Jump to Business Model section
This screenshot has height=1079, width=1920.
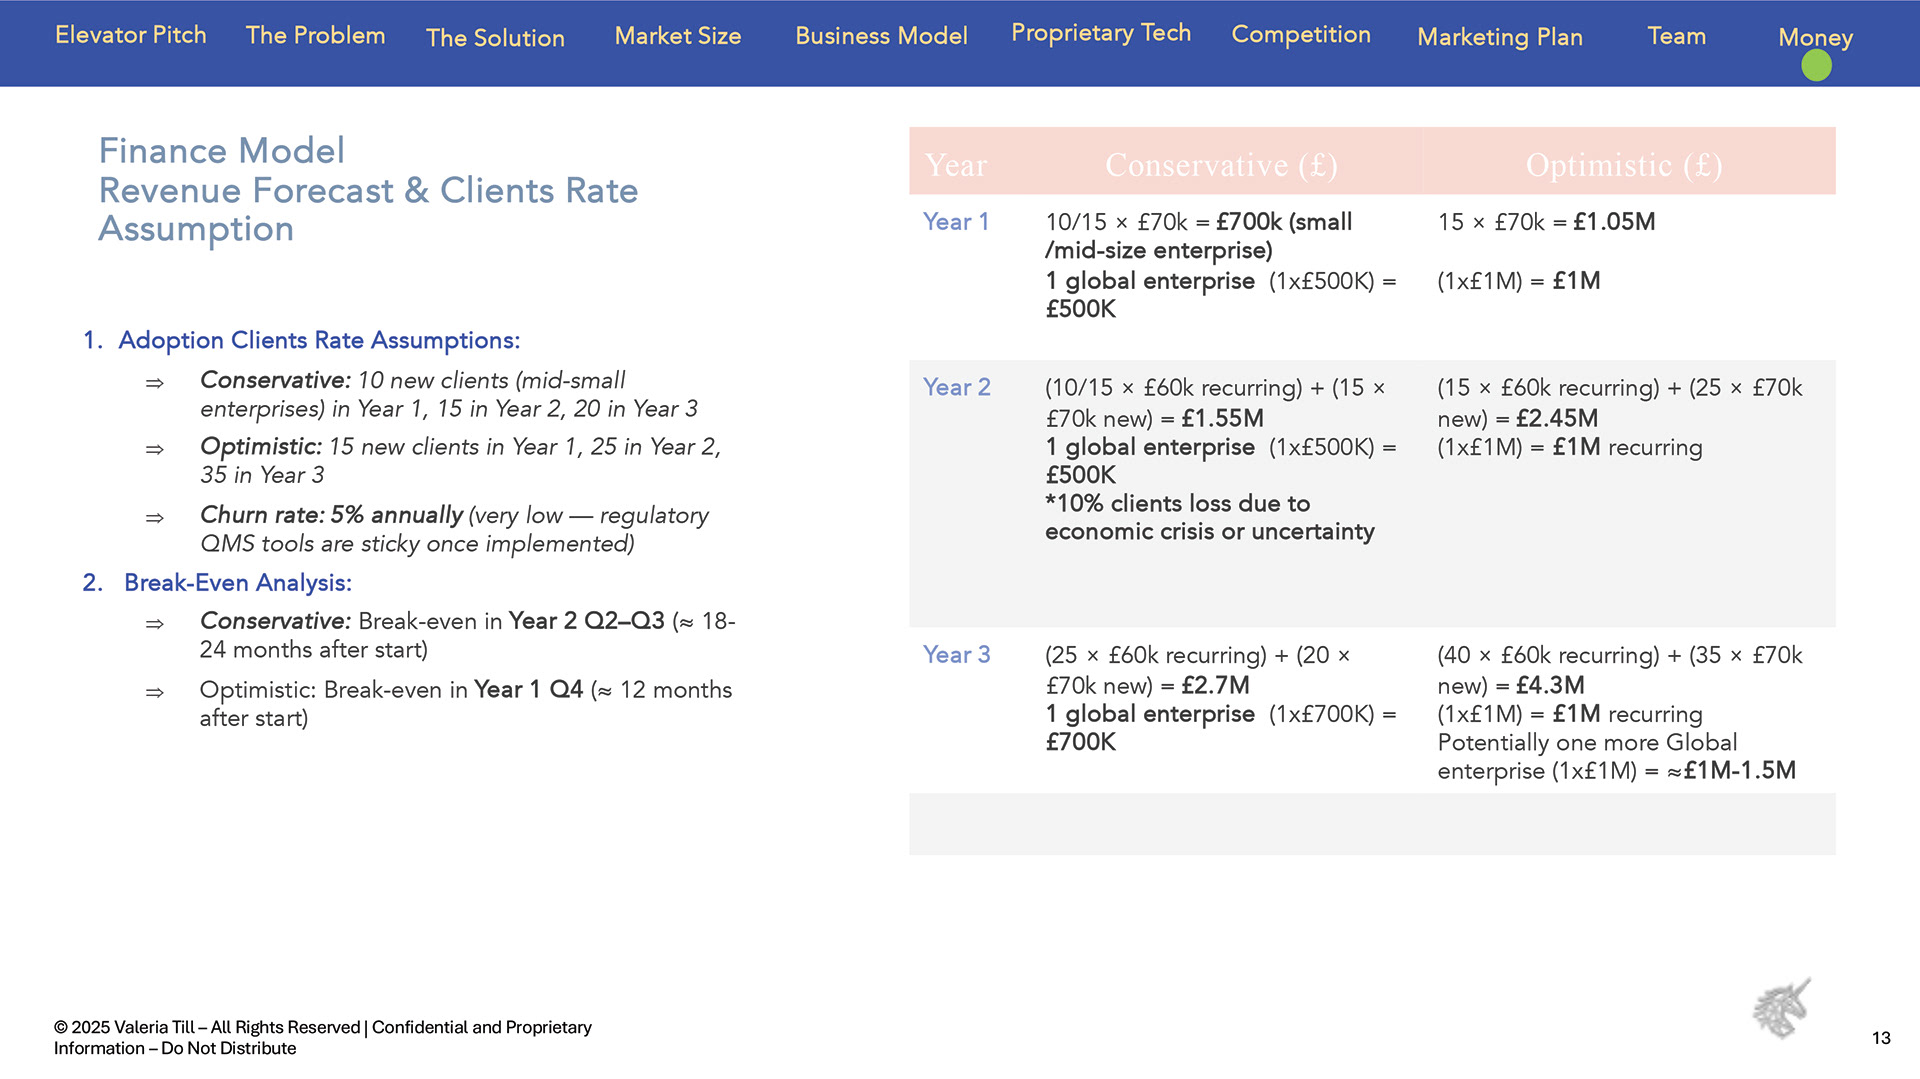click(881, 36)
